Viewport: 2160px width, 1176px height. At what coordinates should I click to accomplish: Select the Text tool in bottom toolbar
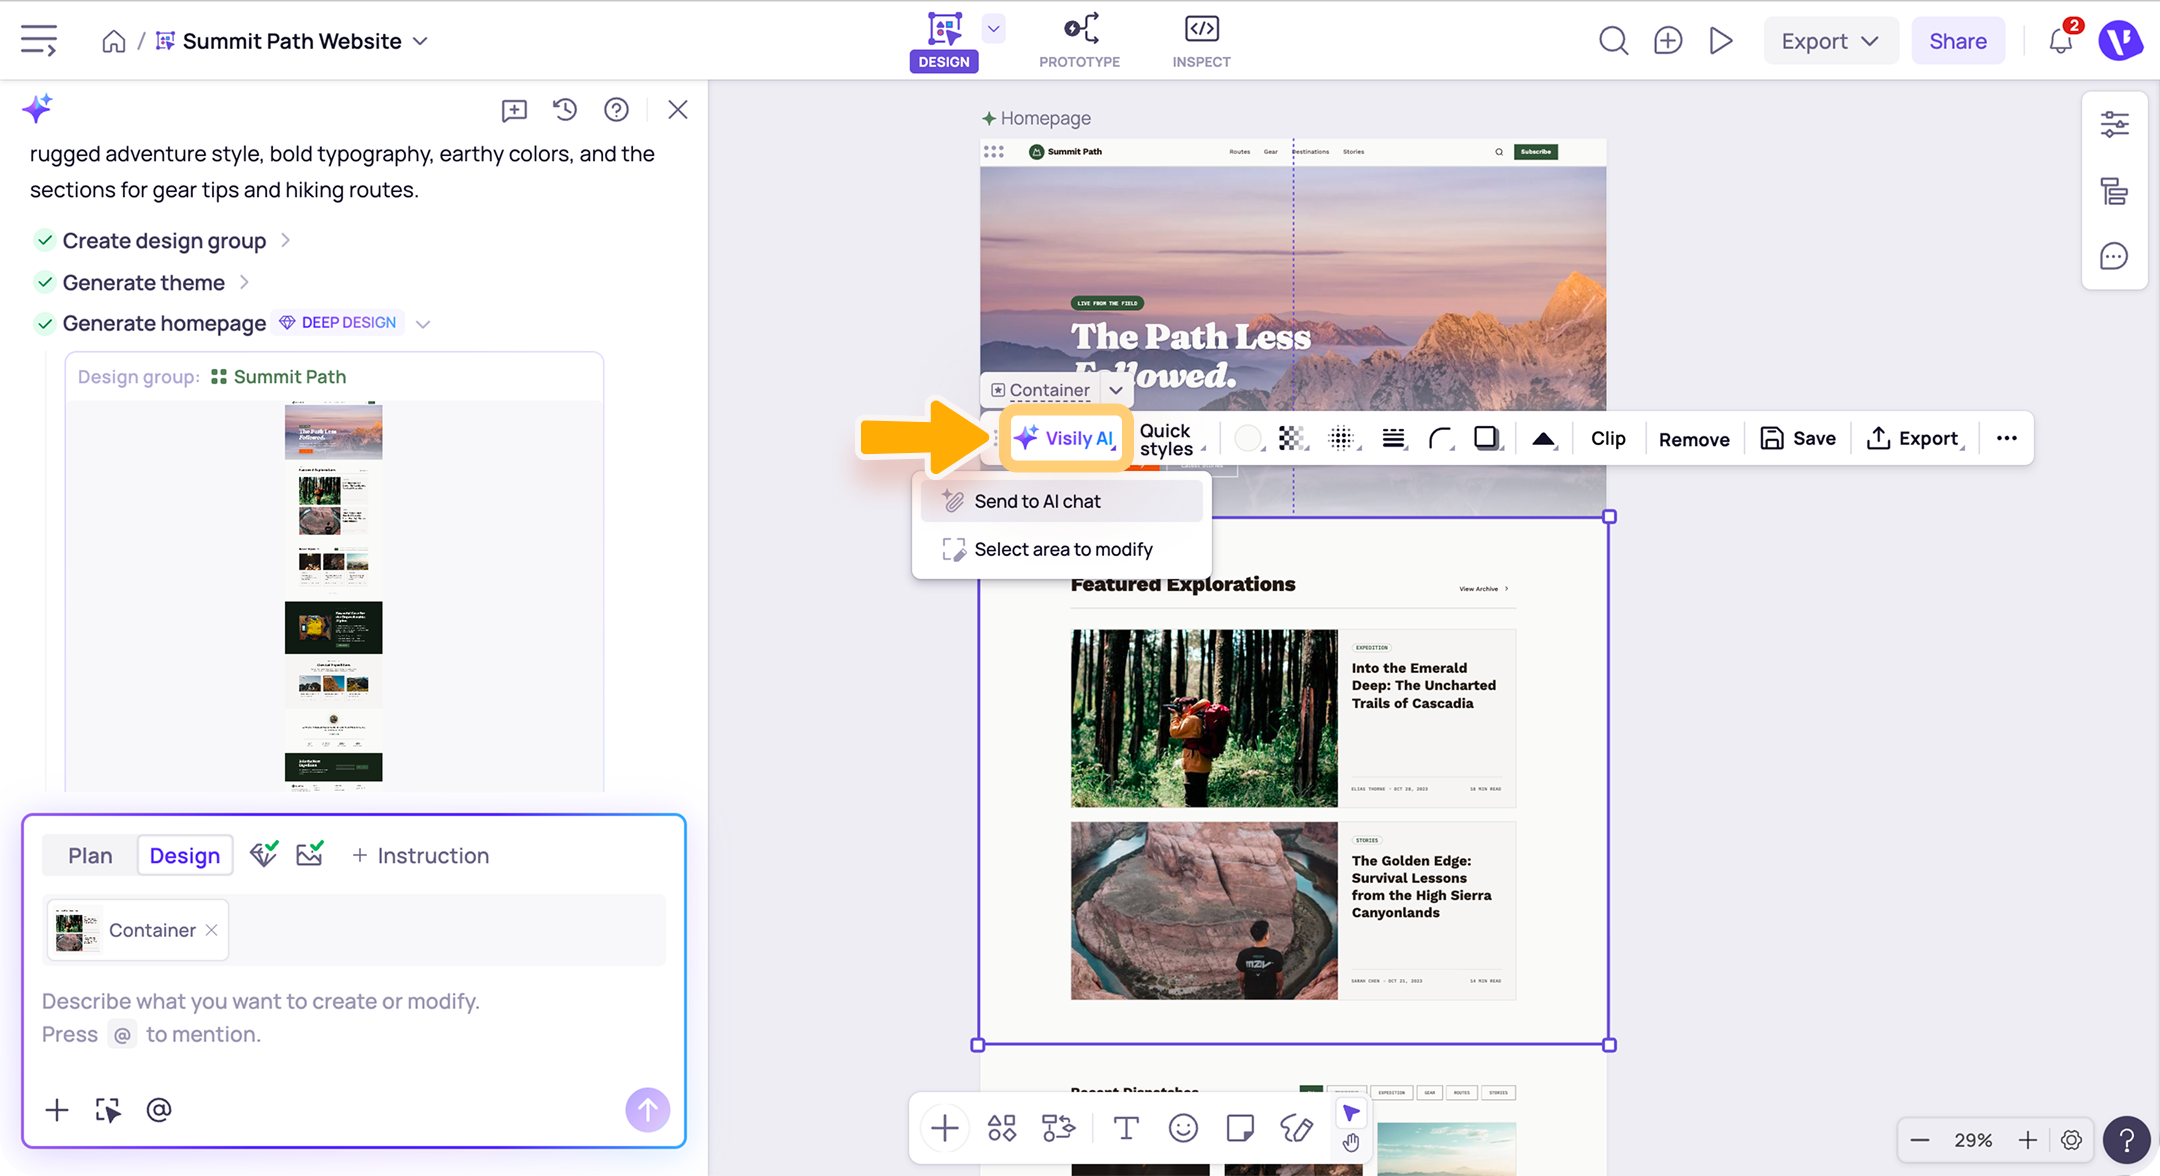[1126, 1128]
